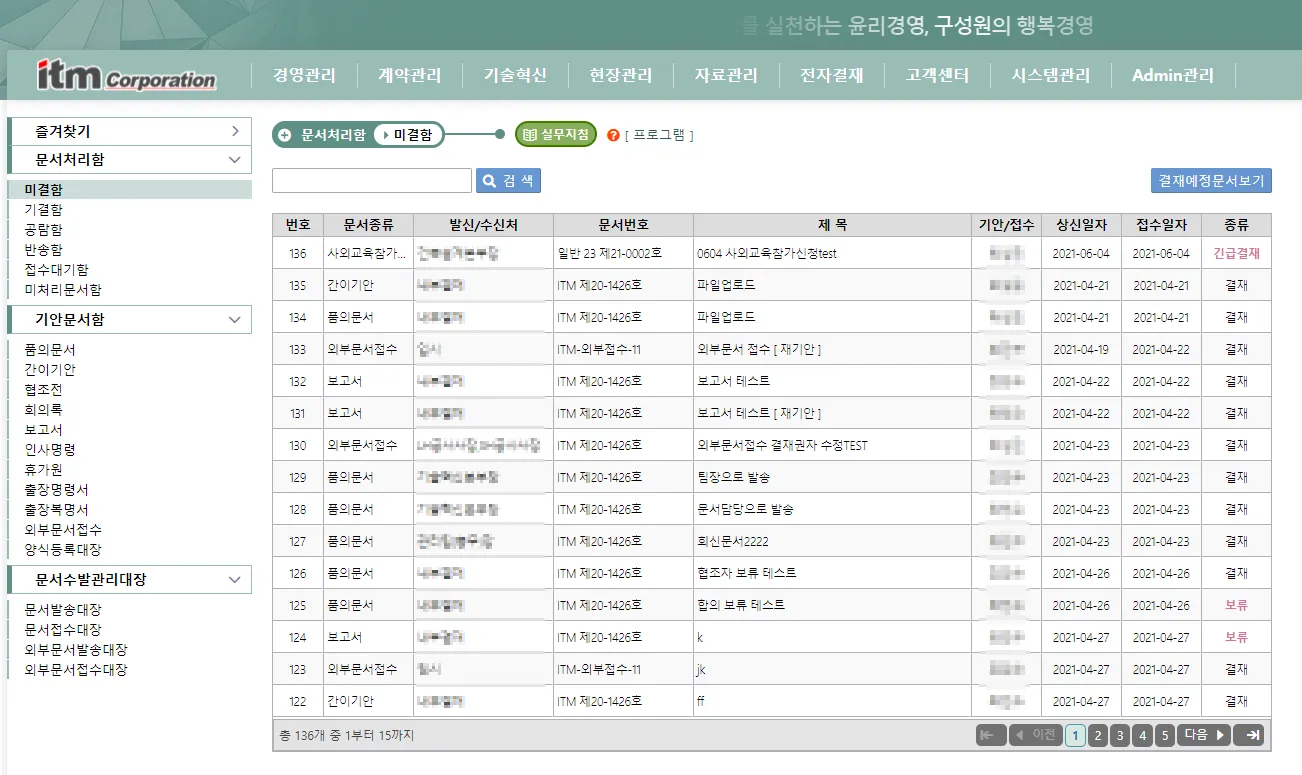Jump to the first page arrow
This screenshot has height=775, width=1302.
991,735
